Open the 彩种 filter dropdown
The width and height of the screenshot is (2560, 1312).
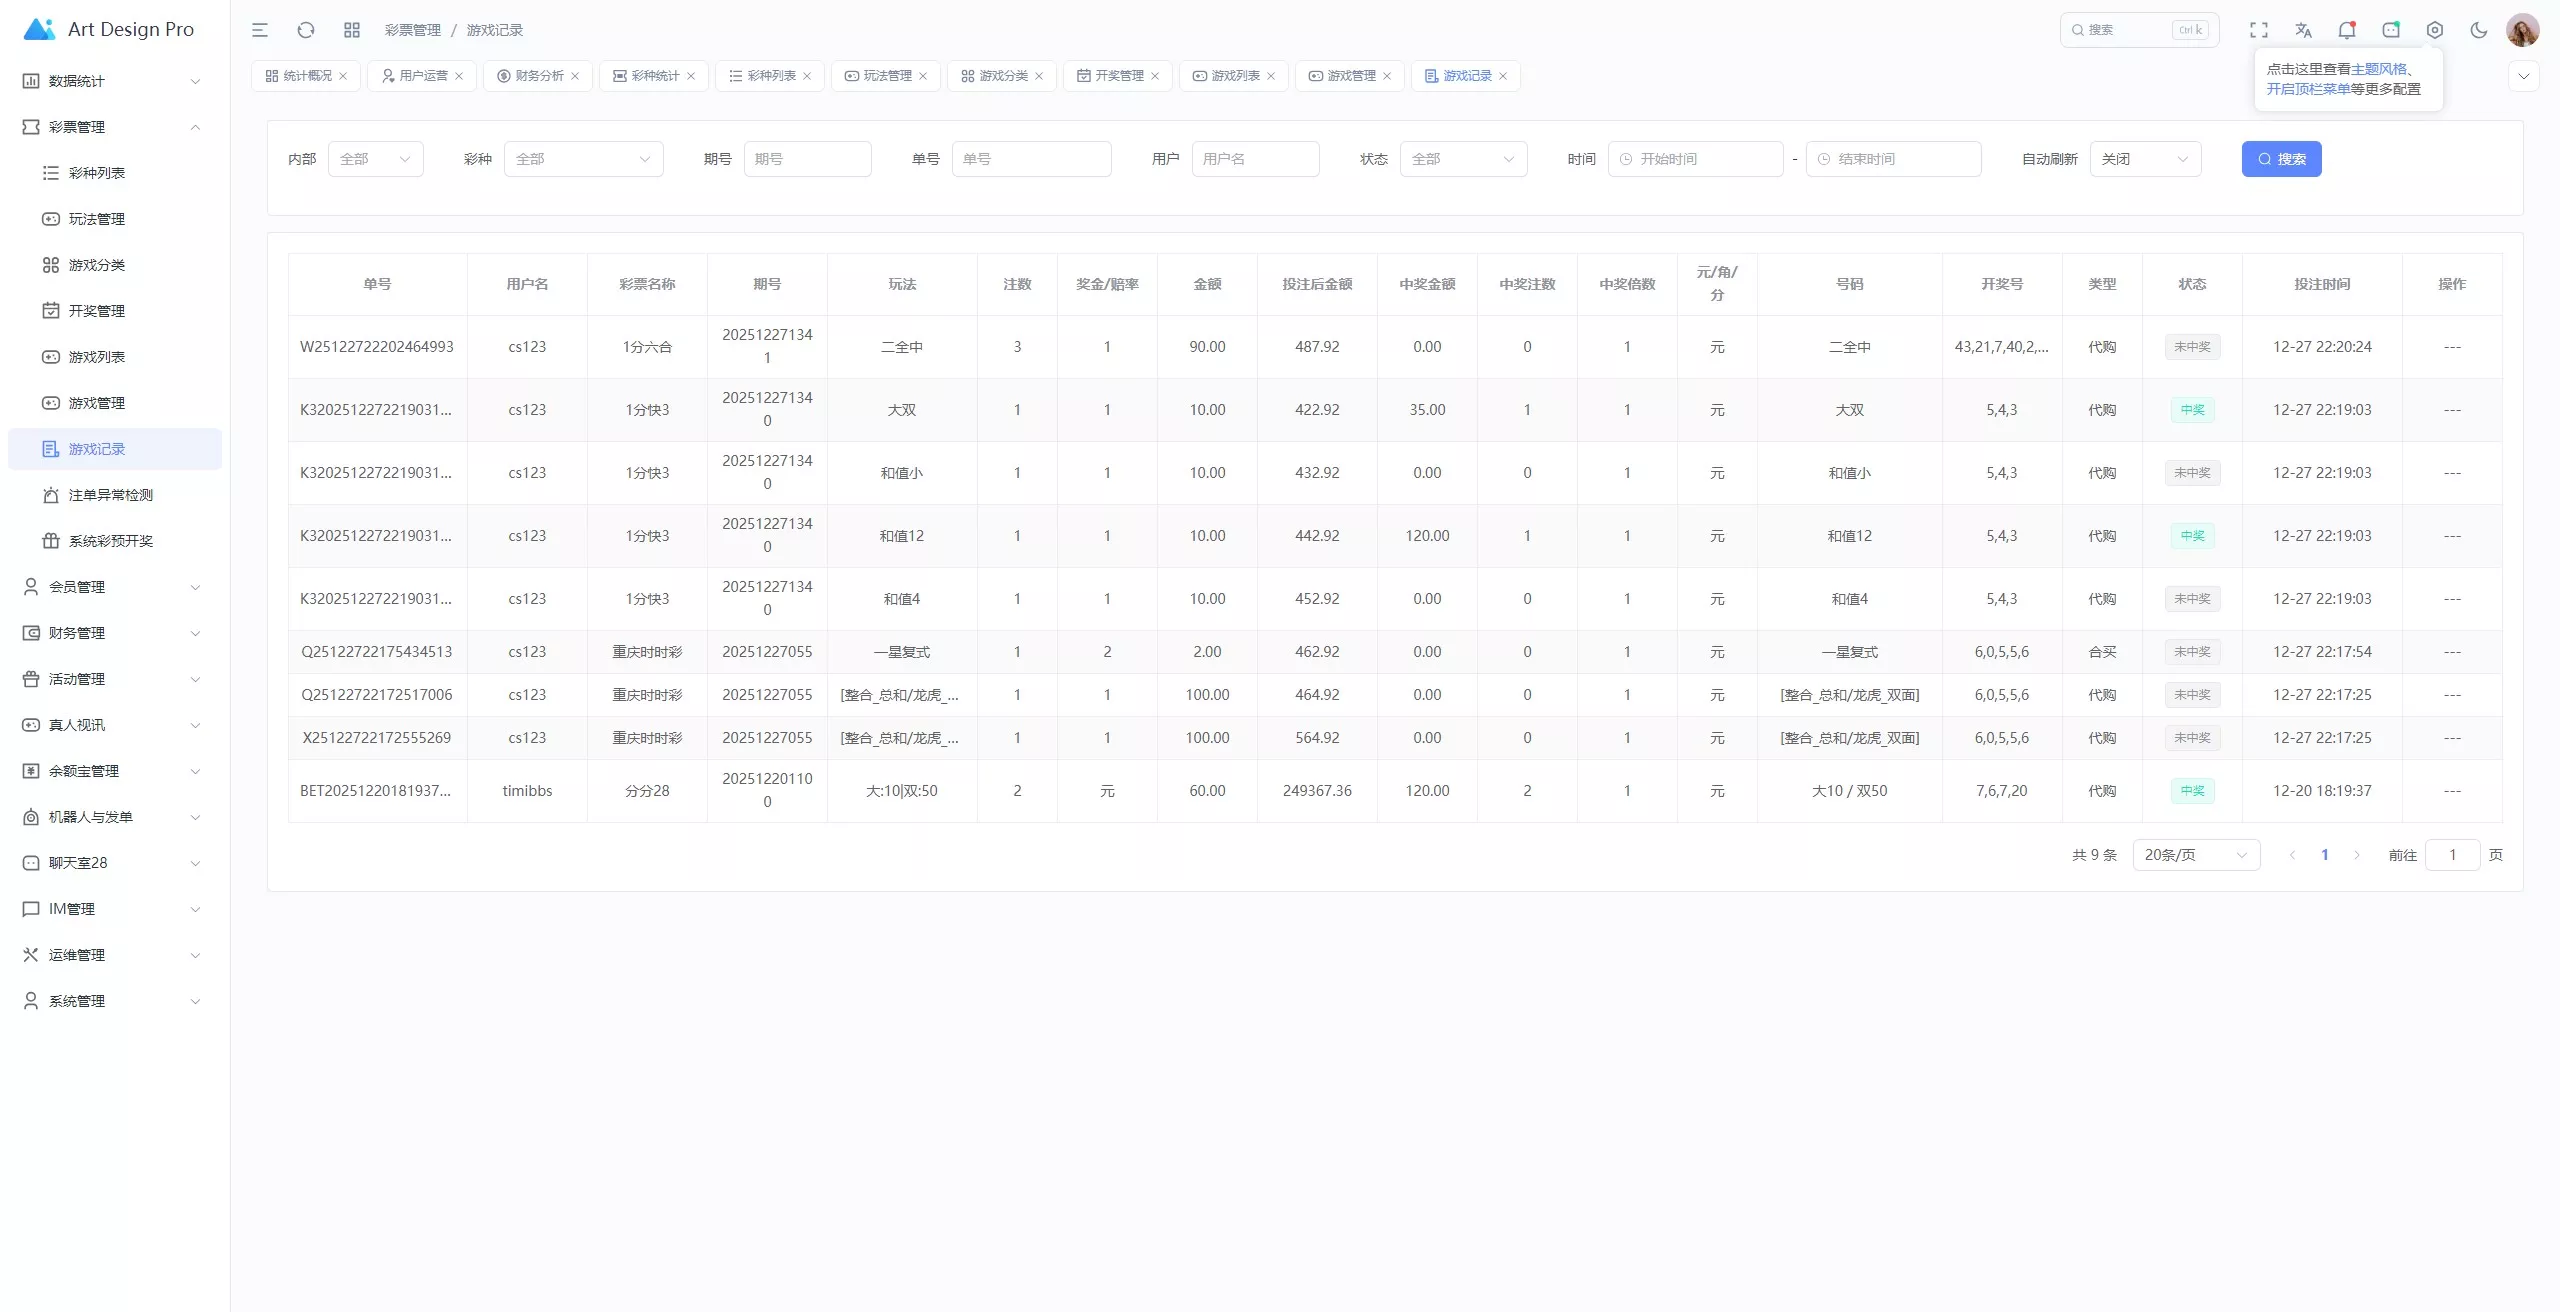(583, 159)
